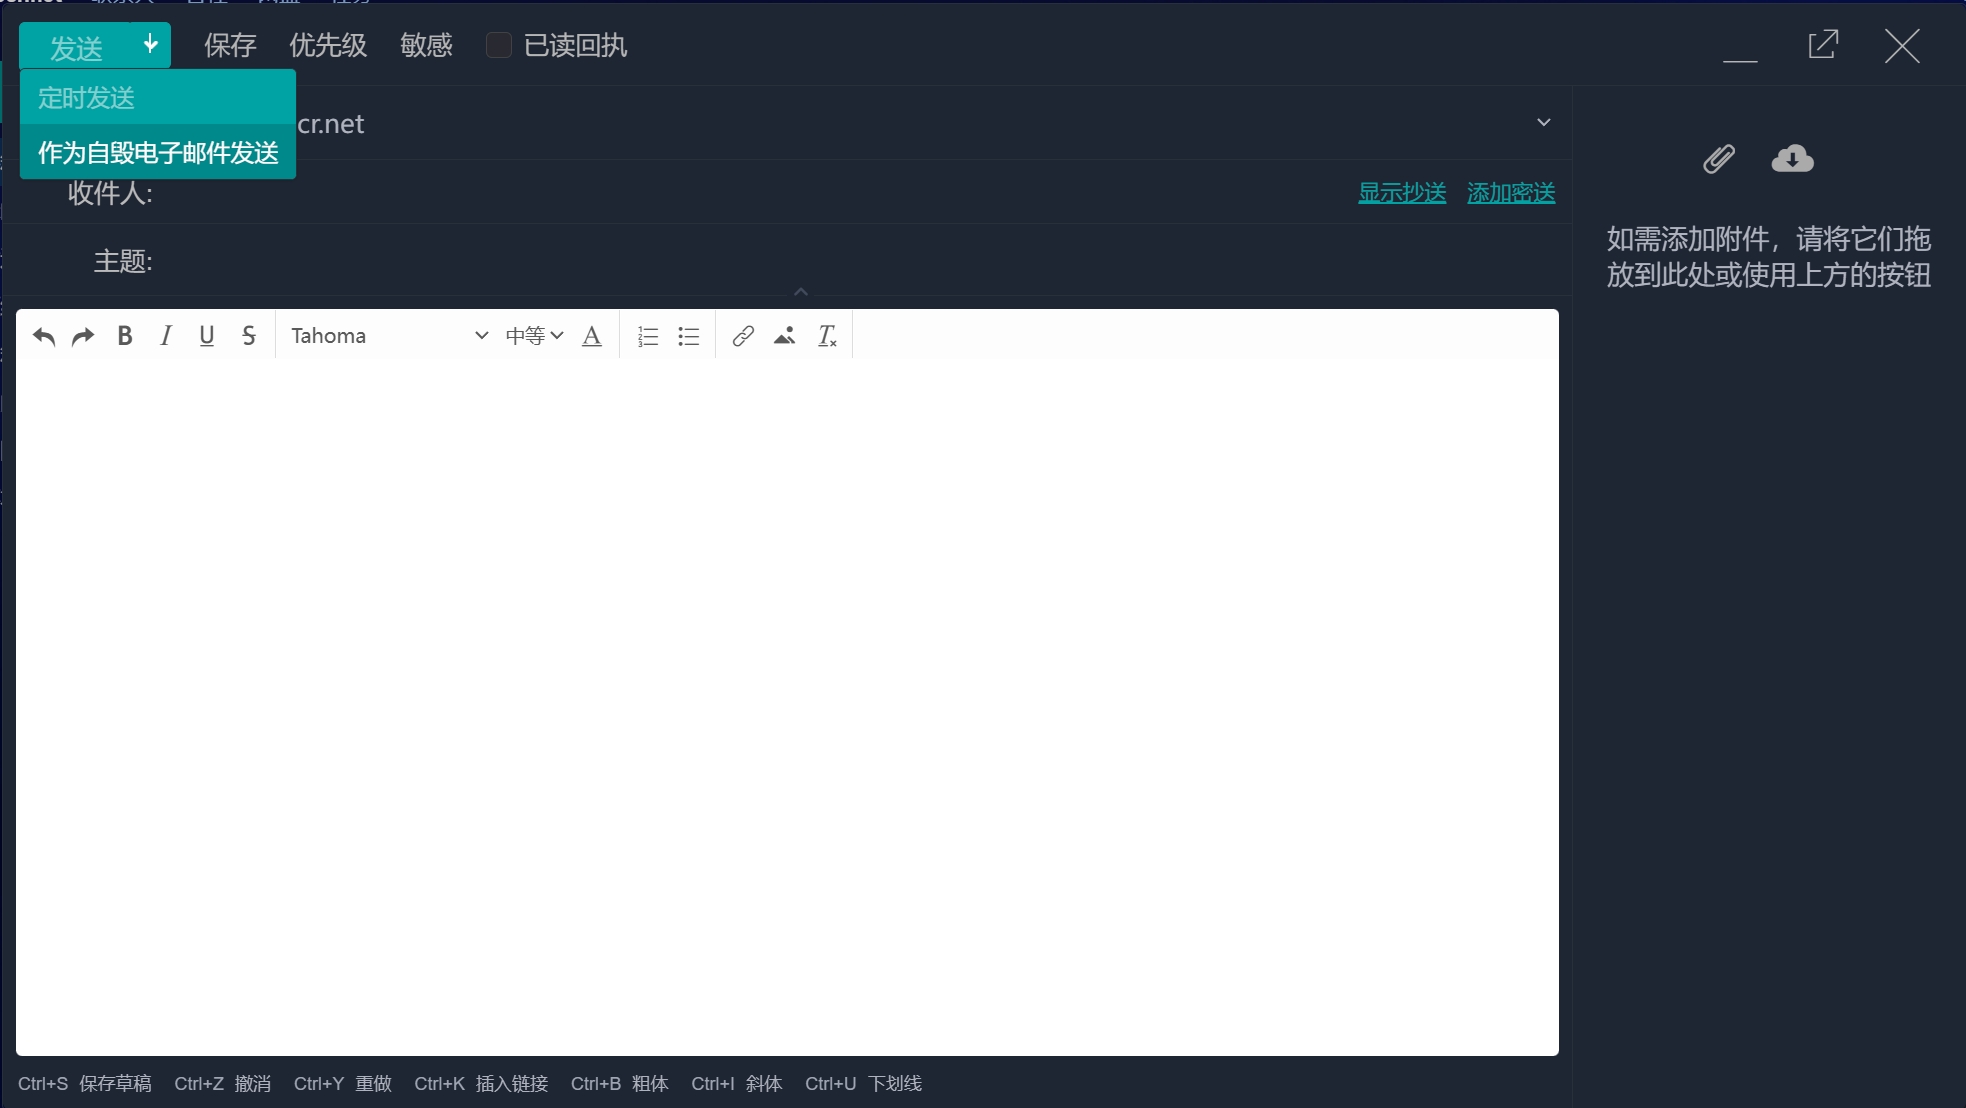
Task: Enable the 已读回执 checkbox
Action: click(498, 45)
